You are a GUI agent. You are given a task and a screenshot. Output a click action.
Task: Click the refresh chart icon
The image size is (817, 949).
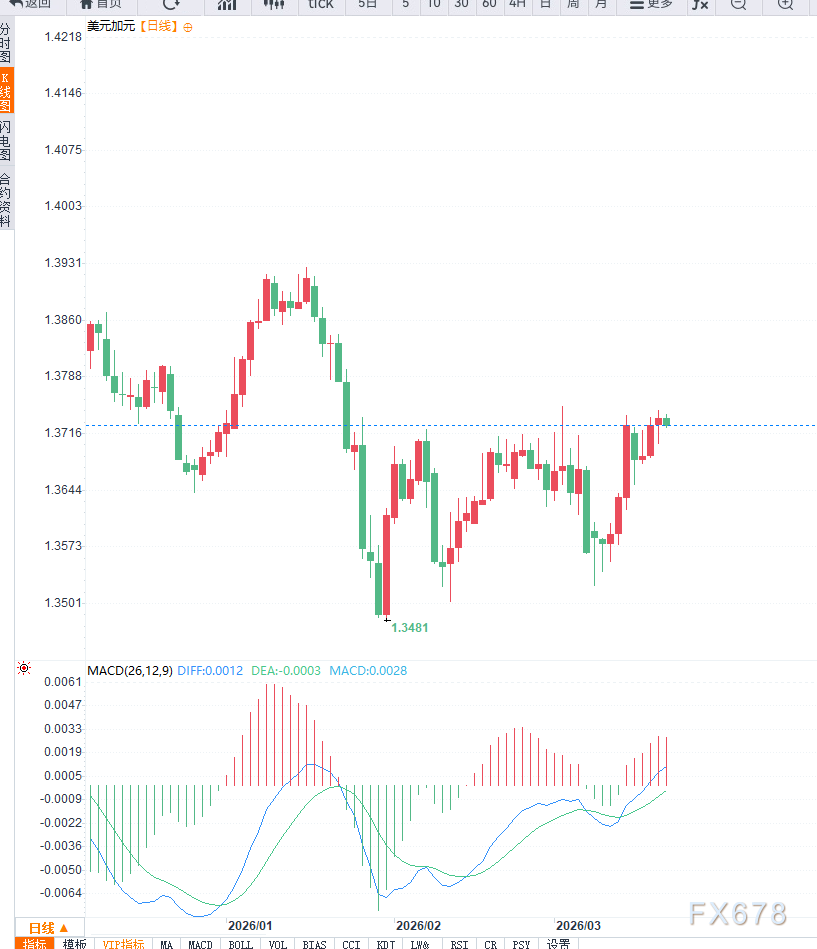(171, 5)
